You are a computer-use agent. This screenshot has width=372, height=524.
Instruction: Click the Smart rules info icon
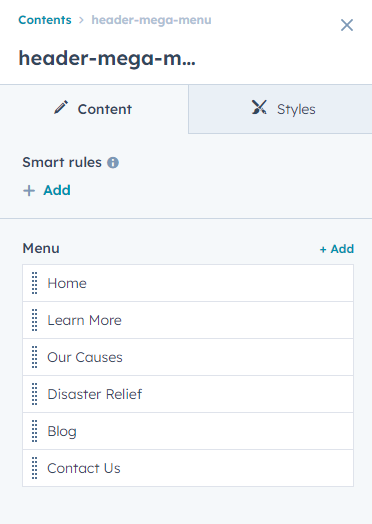coord(113,163)
